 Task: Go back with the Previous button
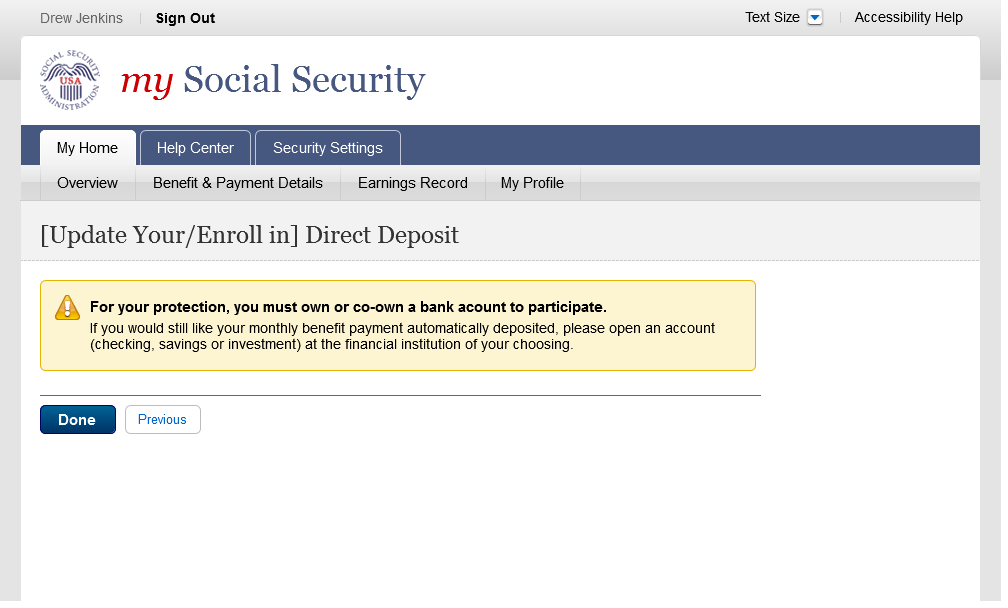coord(162,420)
